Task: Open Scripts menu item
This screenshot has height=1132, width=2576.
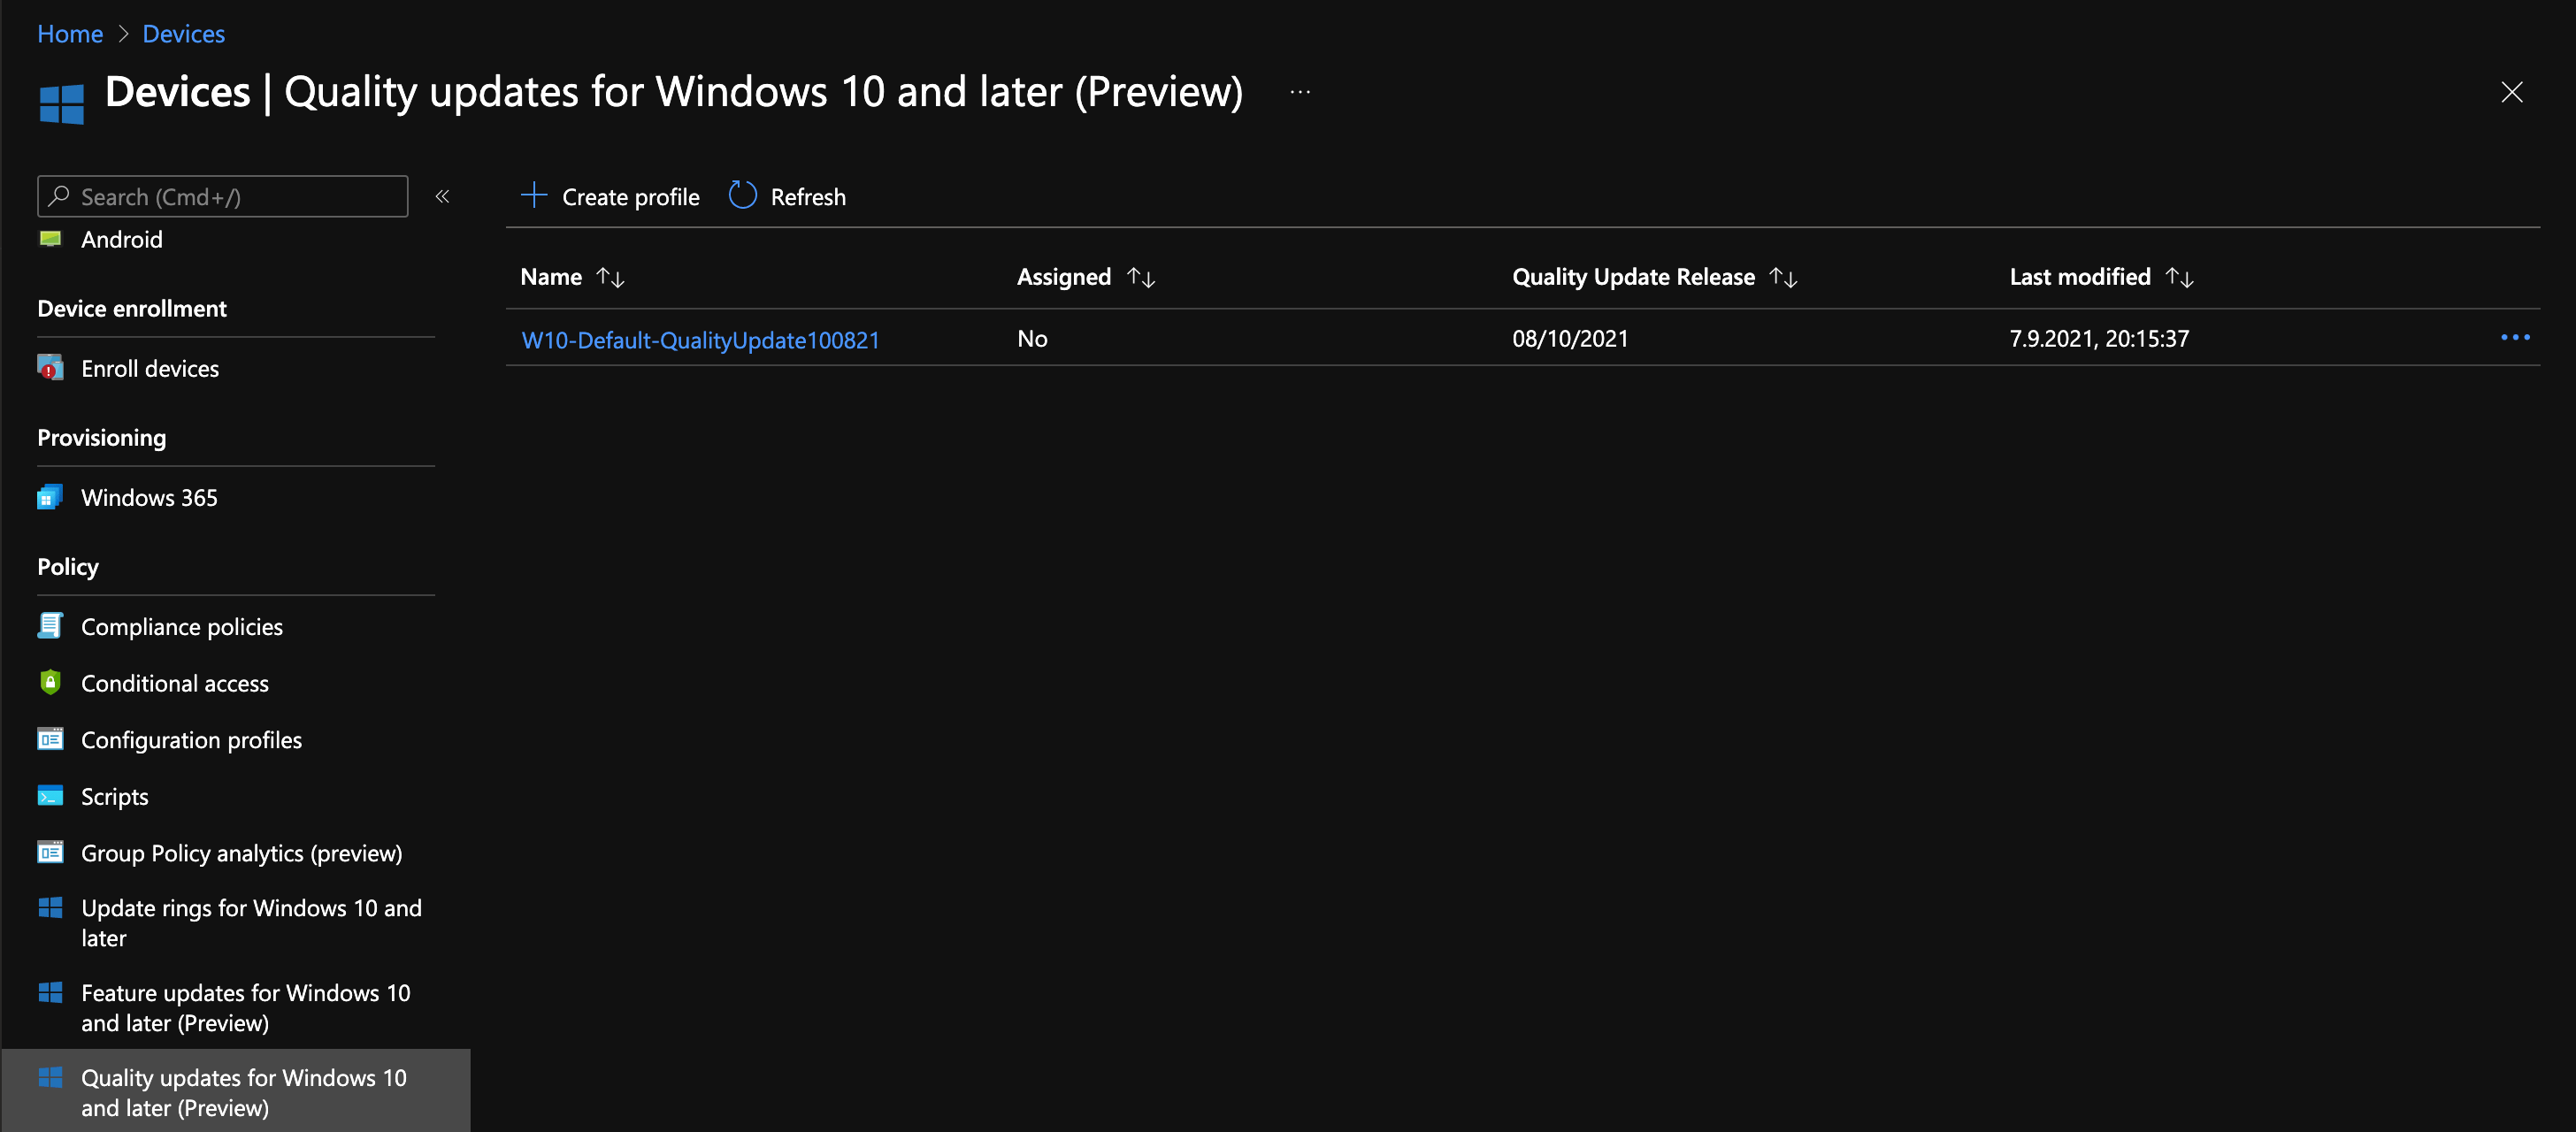Action: (115, 797)
